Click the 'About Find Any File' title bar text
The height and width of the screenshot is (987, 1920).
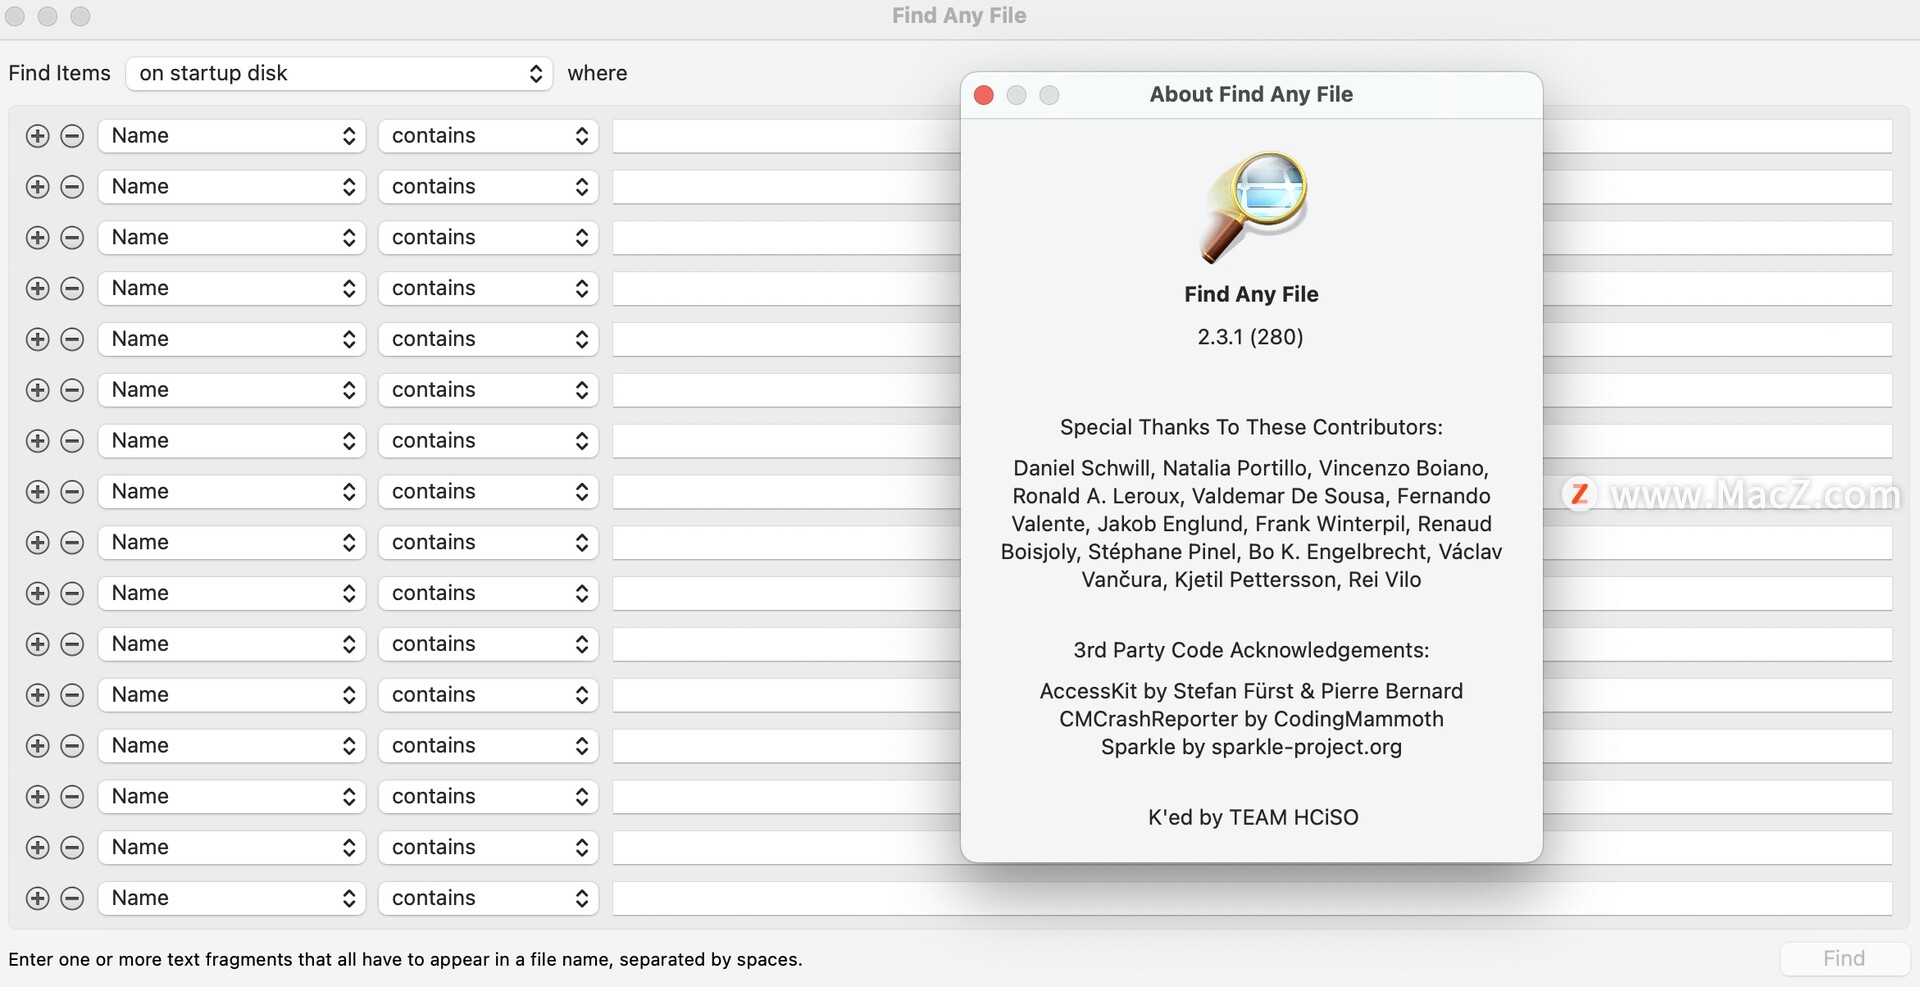pyautogui.click(x=1251, y=95)
